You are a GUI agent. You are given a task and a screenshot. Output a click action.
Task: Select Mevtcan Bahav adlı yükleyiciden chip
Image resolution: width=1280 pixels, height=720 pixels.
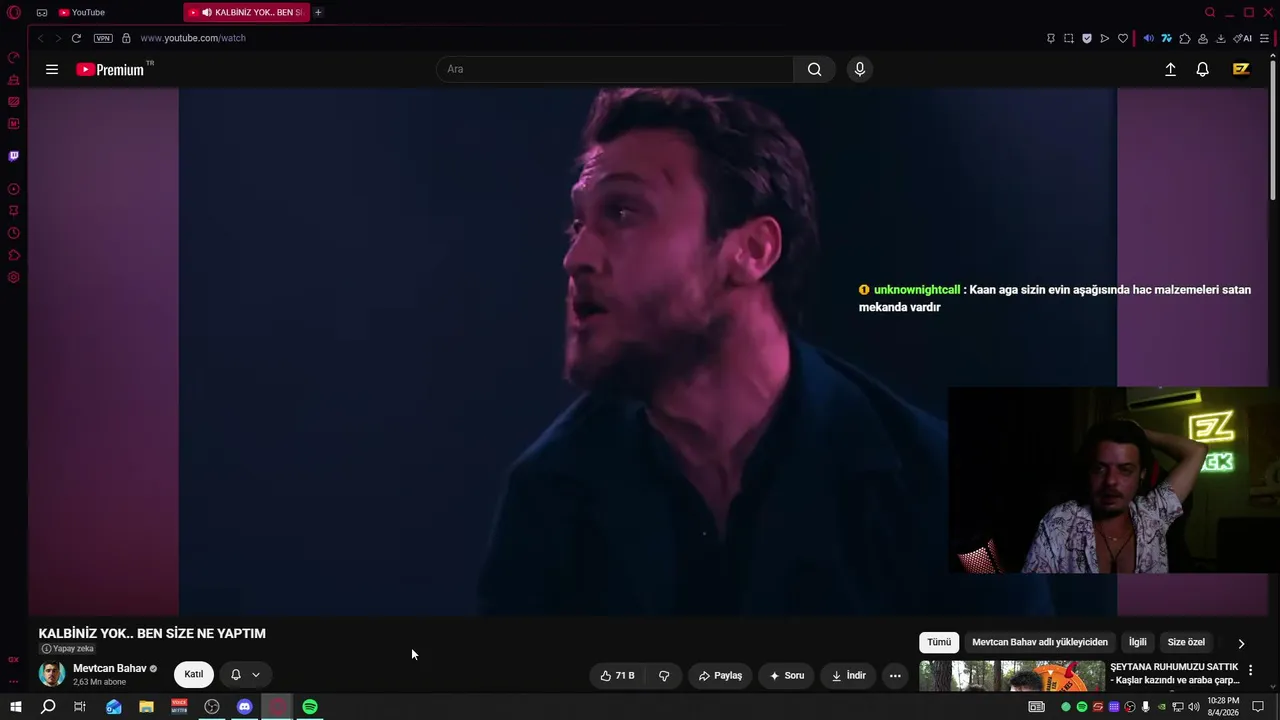click(x=1040, y=643)
